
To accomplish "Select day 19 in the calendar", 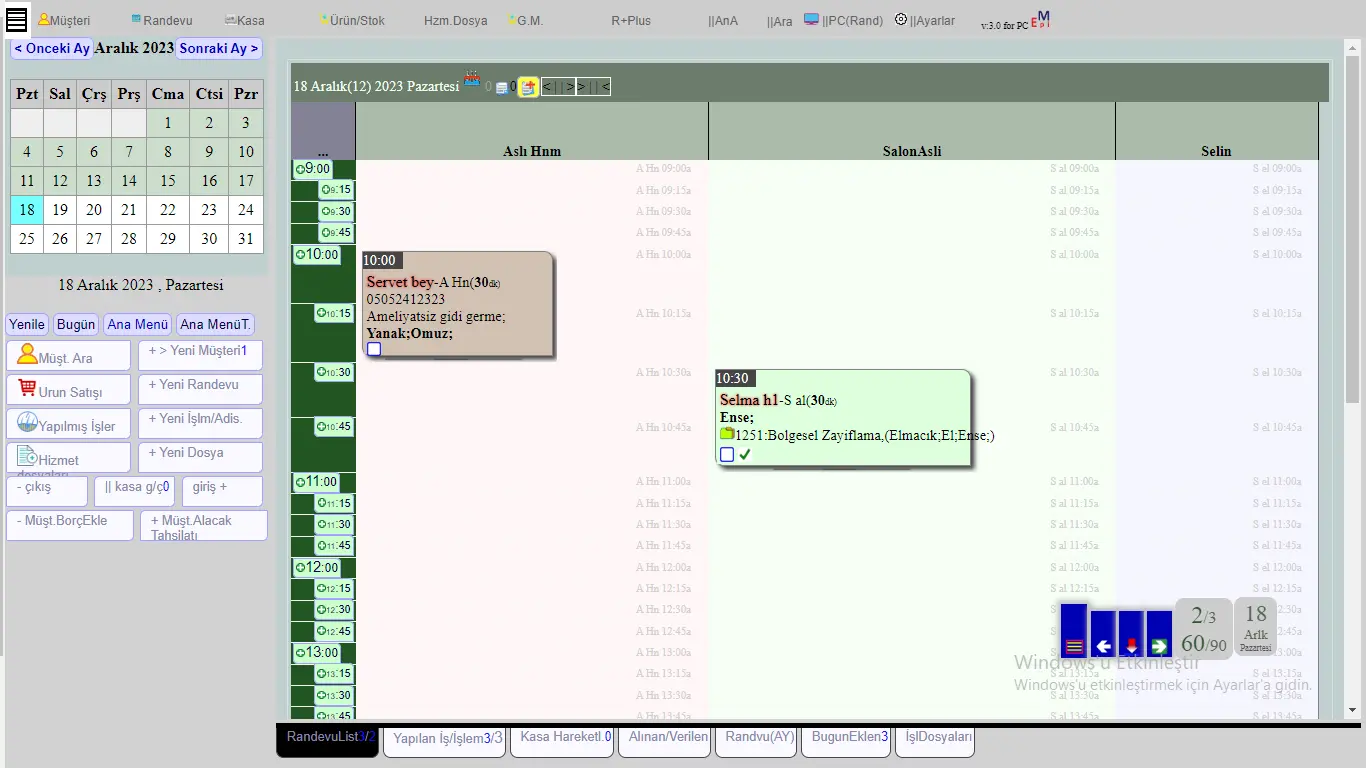I will tap(60, 210).
